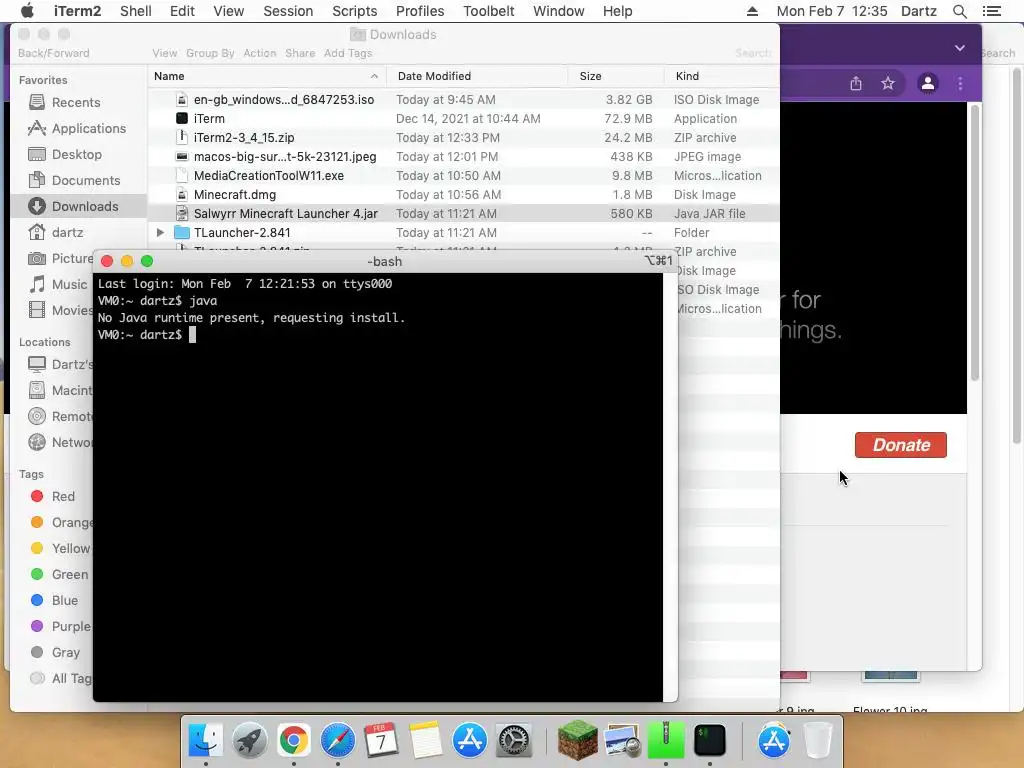Click the Finder Search field
Viewport: 1024px width, 768px height.
753,53
